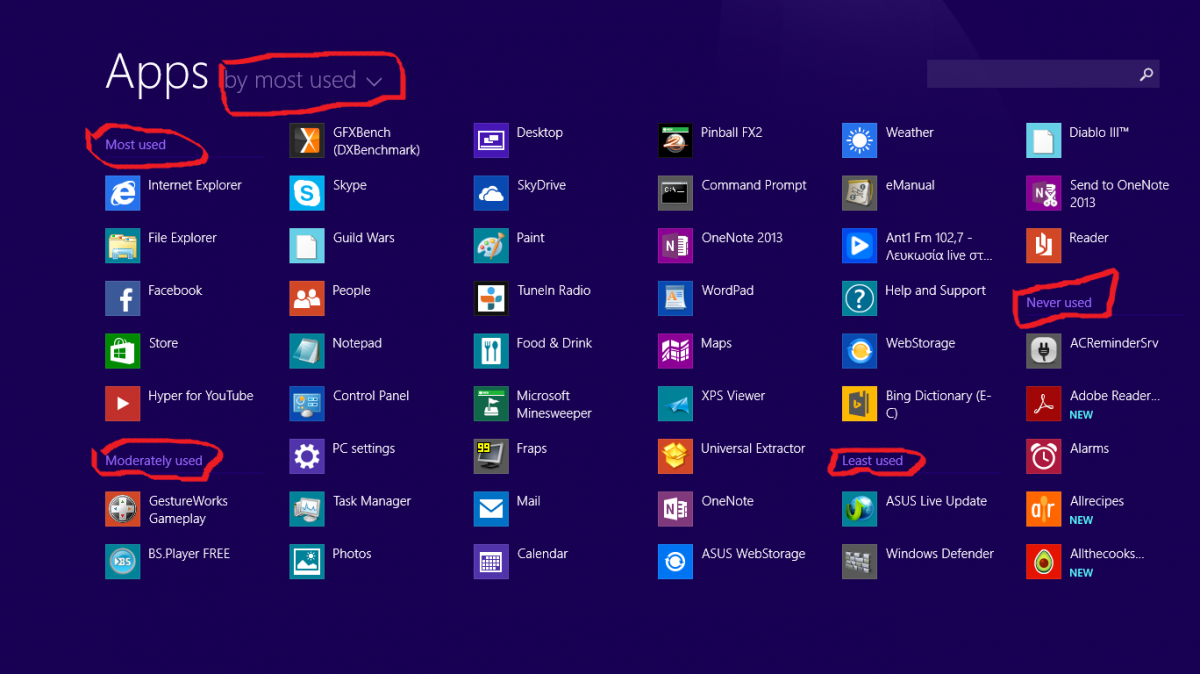Open Allthecooks avocado icon
1200x674 pixels.
(x=1044, y=562)
